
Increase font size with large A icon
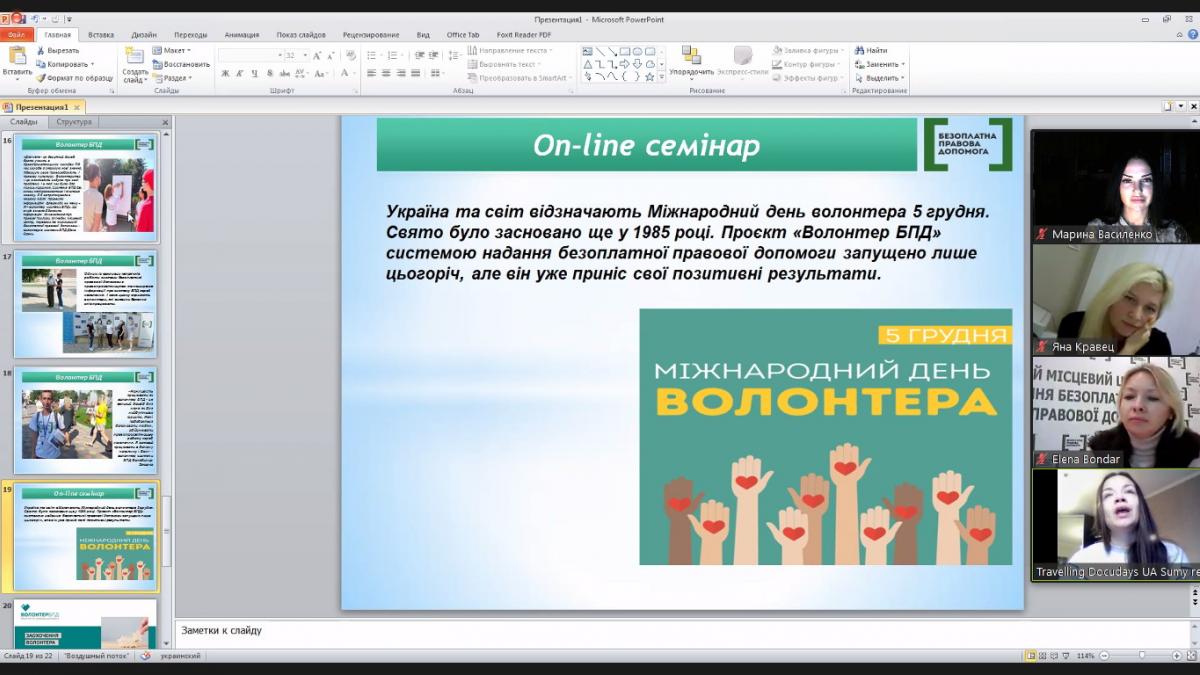click(x=317, y=56)
